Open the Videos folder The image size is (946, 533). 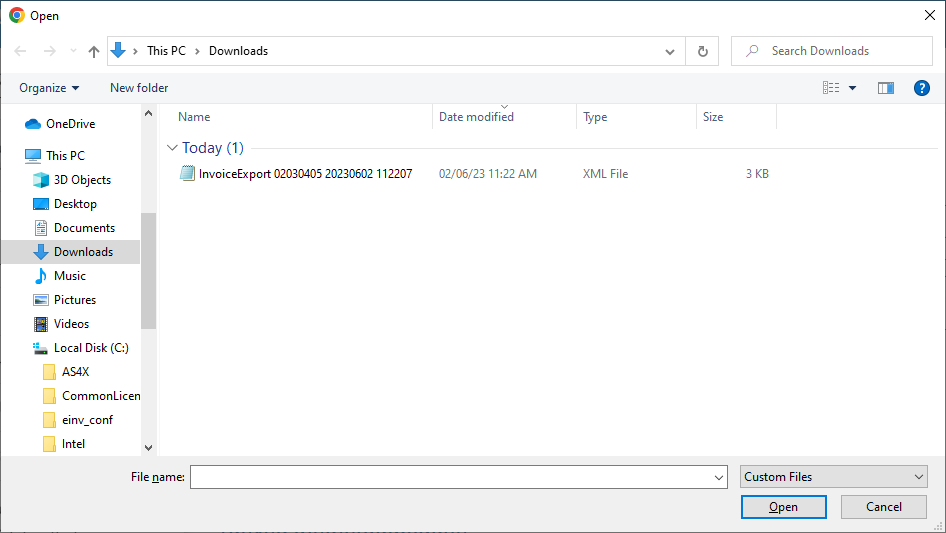[71, 324]
